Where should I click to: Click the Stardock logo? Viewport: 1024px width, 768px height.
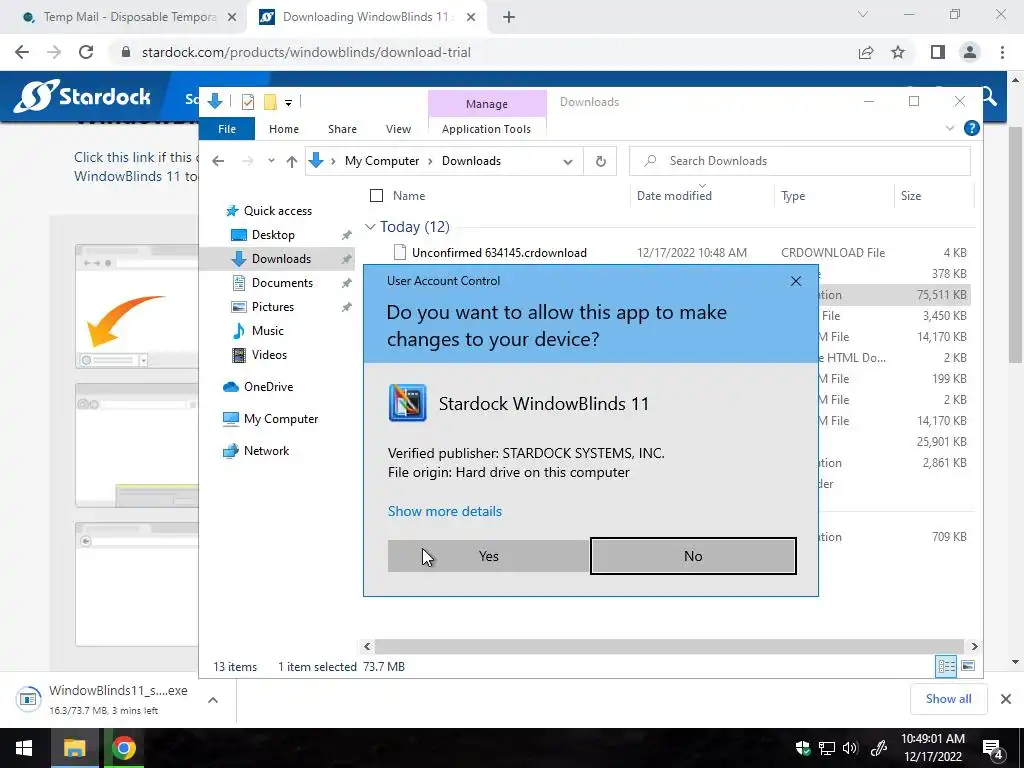coord(82,97)
